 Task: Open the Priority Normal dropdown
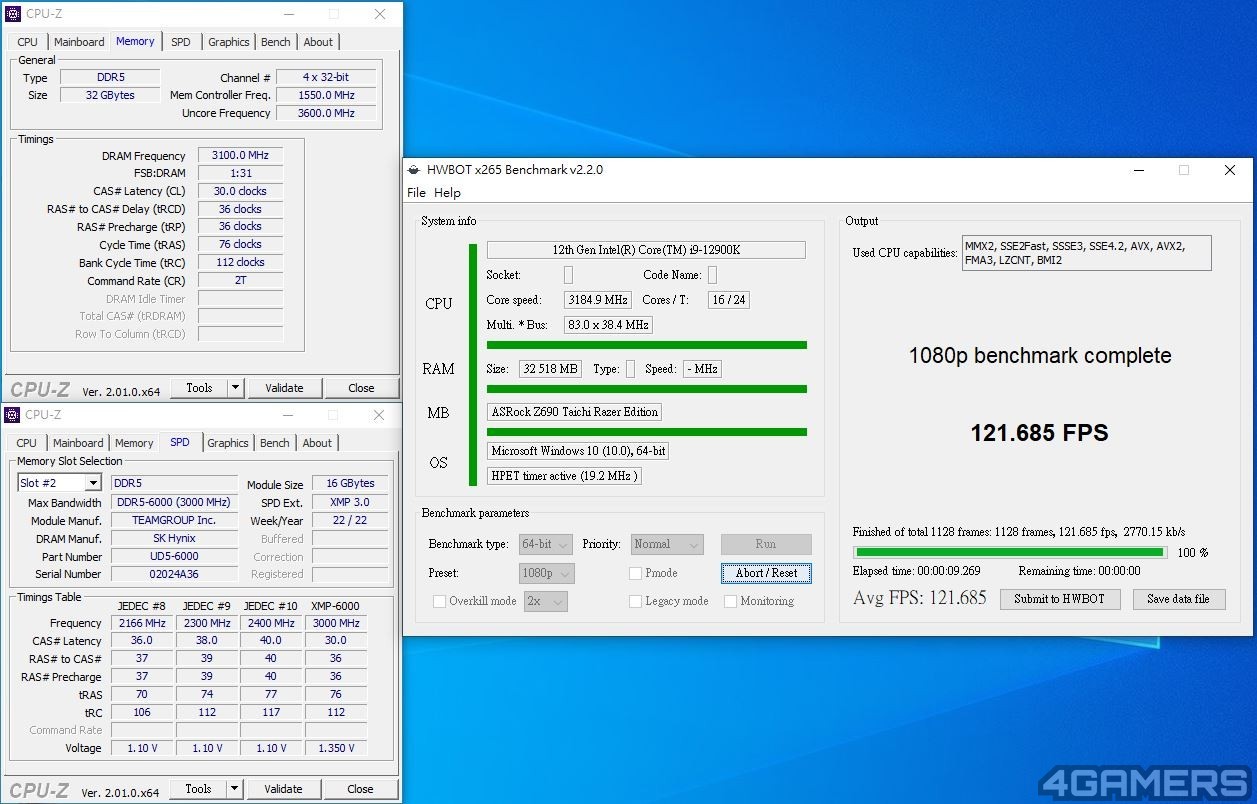(x=667, y=544)
